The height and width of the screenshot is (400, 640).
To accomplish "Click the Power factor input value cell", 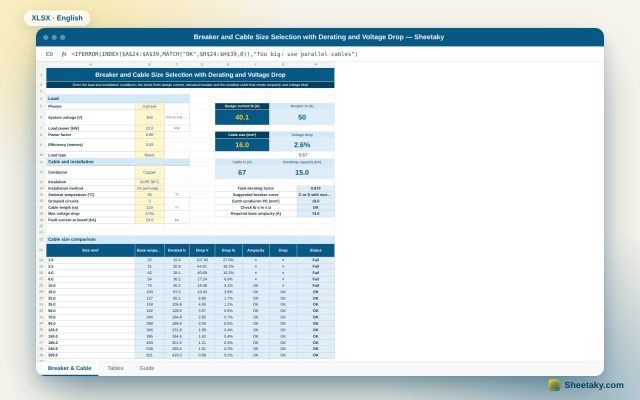I will (x=149, y=135).
